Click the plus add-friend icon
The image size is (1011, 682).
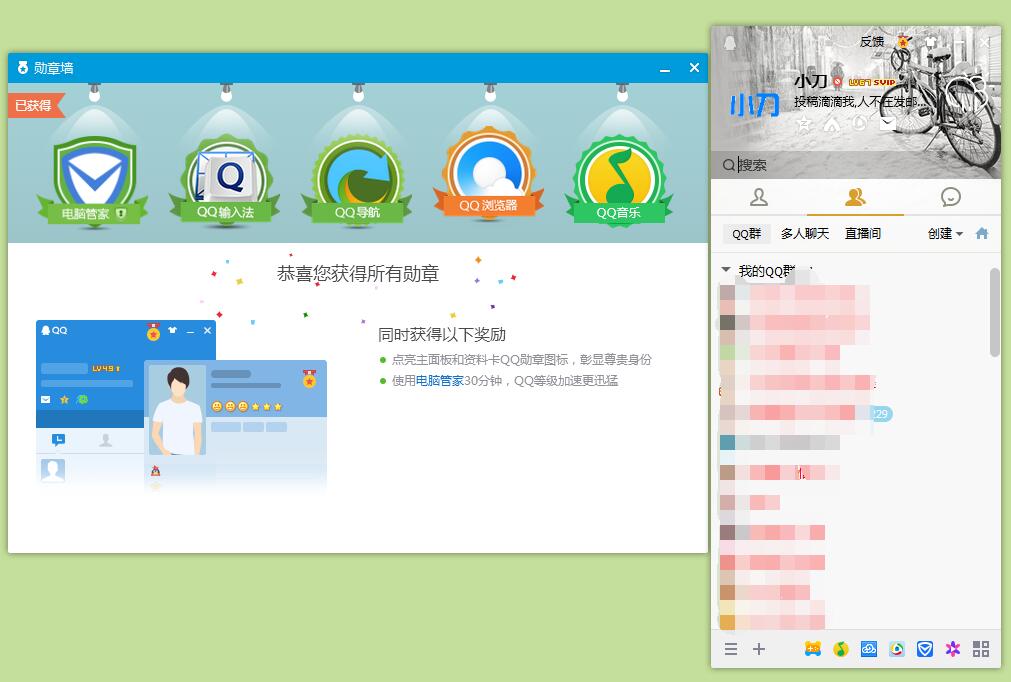(759, 649)
